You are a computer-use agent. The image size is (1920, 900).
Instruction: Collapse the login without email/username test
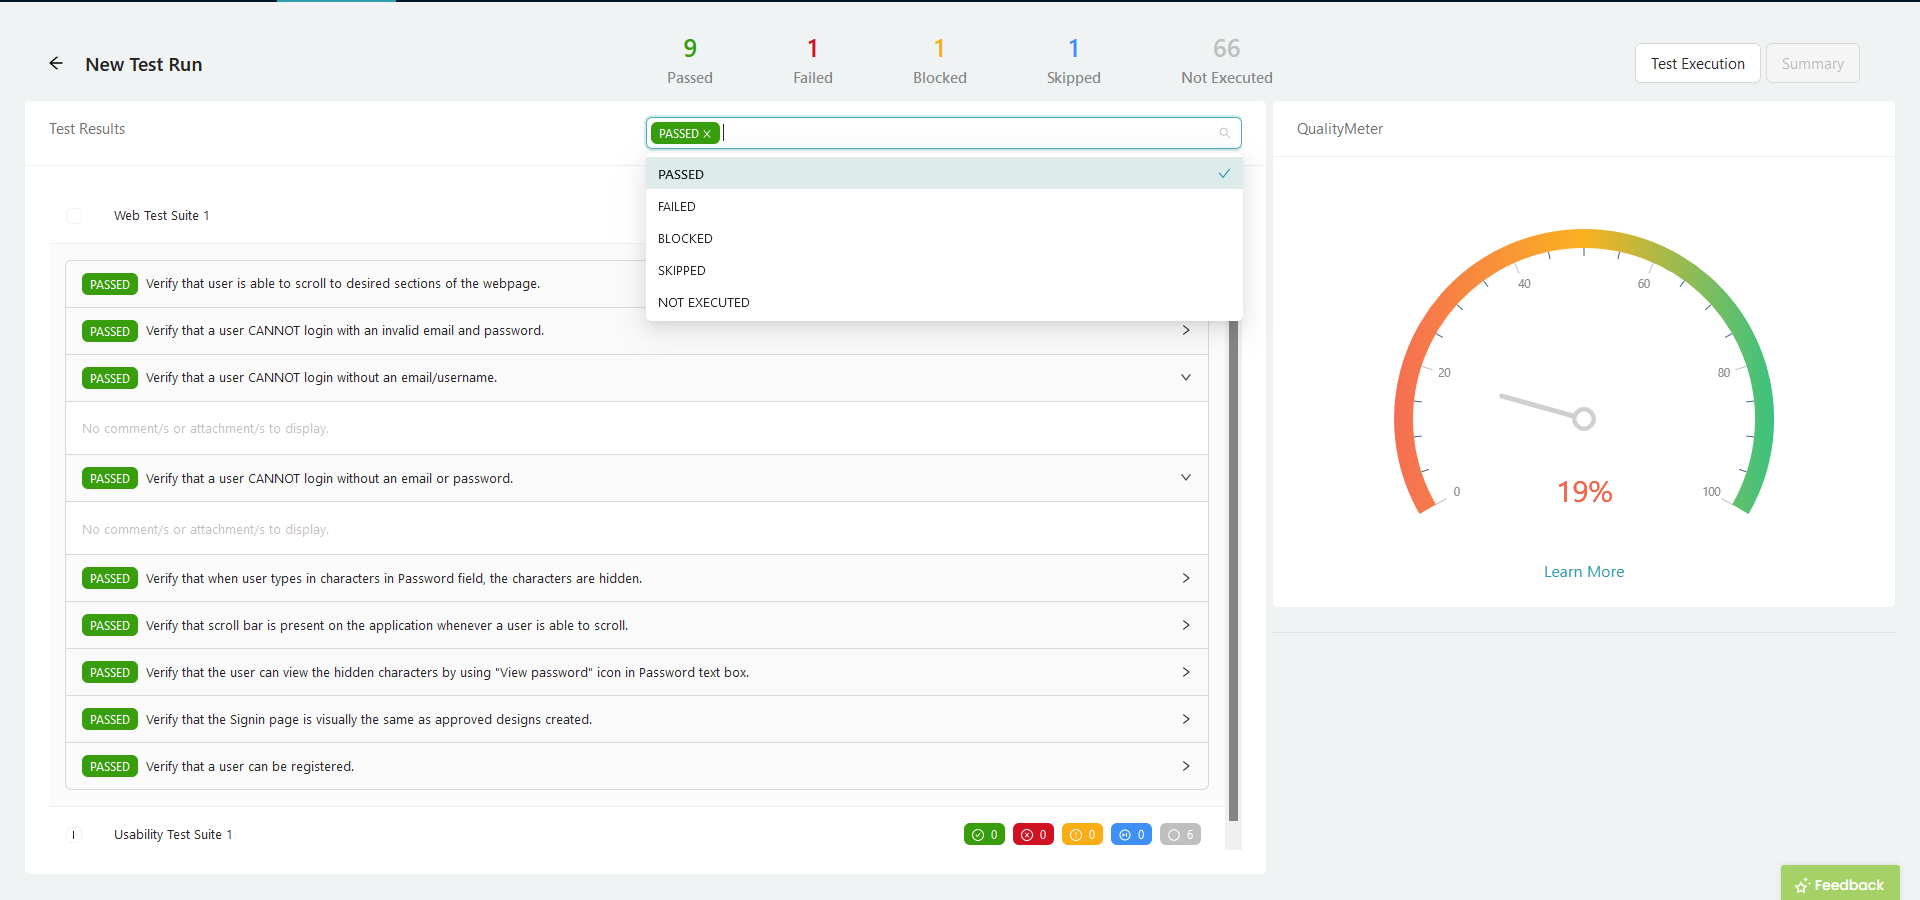(x=1186, y=377)
